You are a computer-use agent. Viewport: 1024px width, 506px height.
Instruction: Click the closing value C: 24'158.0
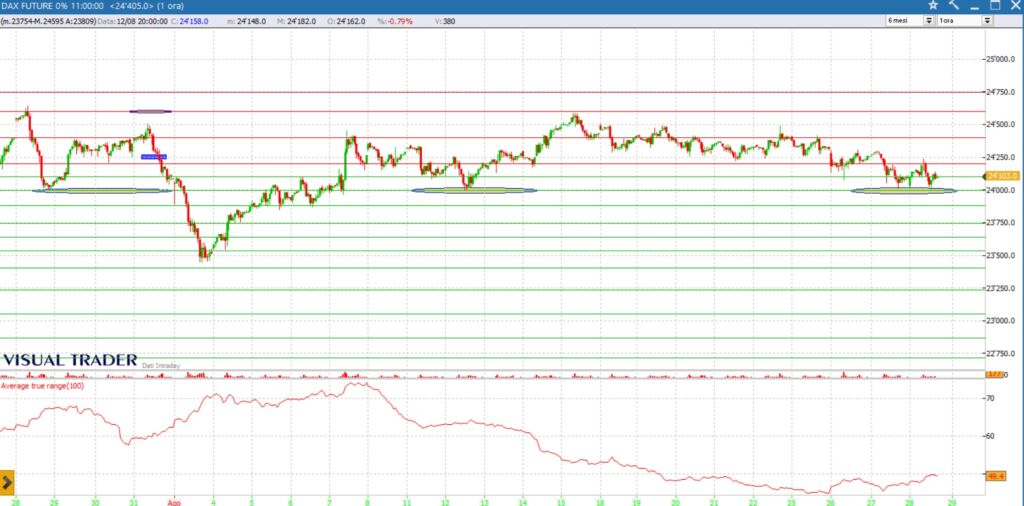[189, 22]
